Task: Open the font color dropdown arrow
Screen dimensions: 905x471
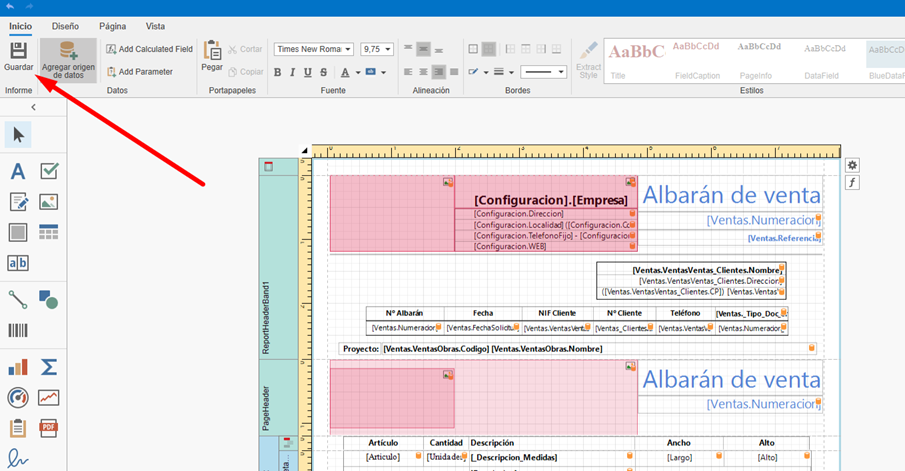Action: 358,72
